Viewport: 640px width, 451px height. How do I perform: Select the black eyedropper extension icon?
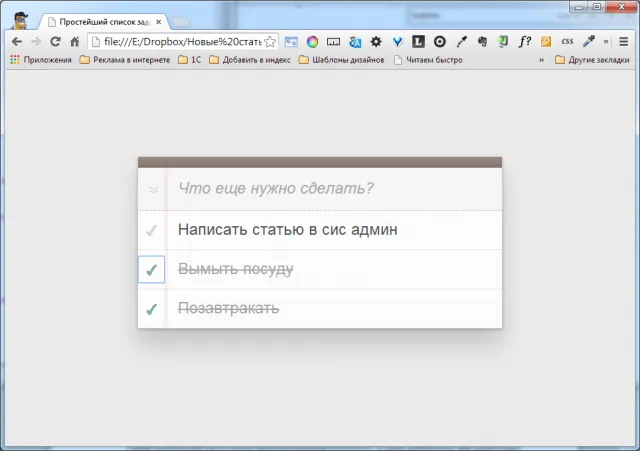click(461, 42)
